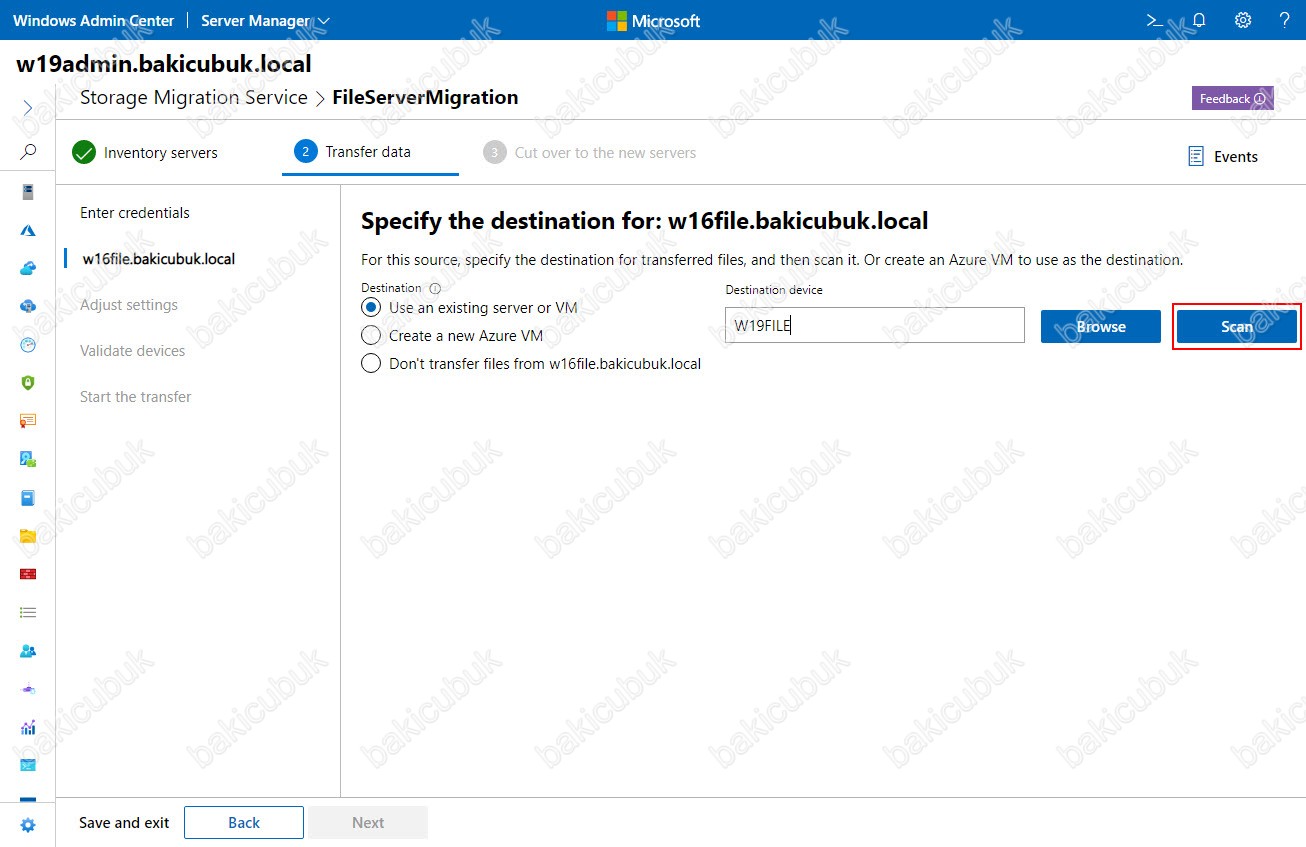Select w16file.bakicubuk.local in left navigation
This screenshot has width=1306, height=847.
159,259
